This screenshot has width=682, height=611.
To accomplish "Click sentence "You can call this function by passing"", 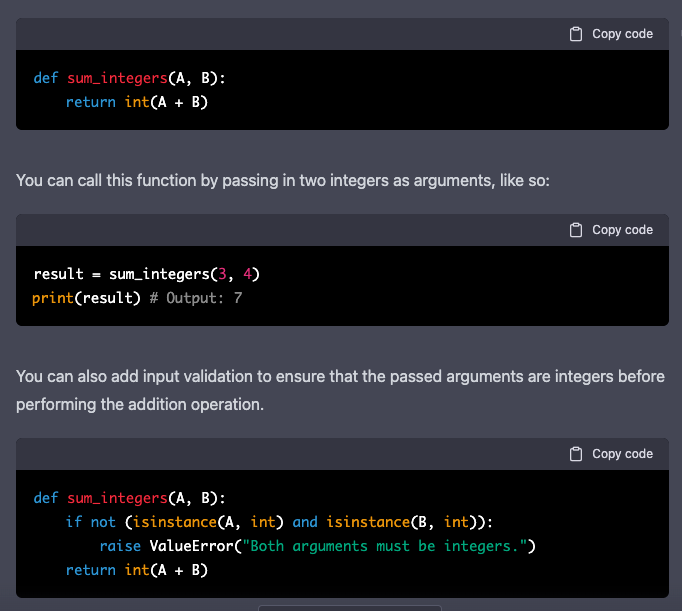I will click(283, 180).
